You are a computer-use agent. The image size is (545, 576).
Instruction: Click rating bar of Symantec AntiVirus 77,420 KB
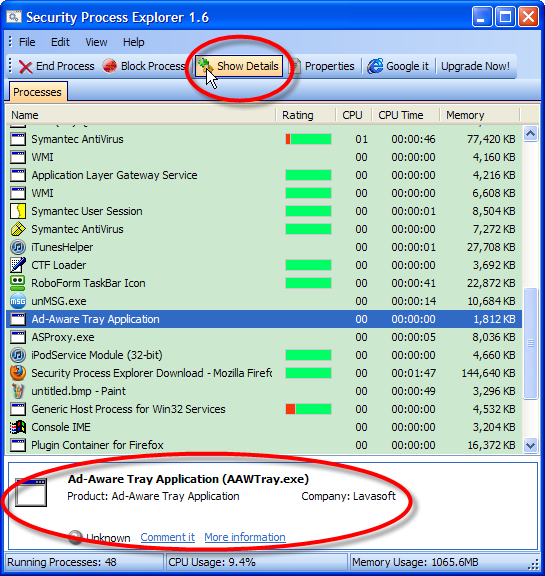[308, 139]
